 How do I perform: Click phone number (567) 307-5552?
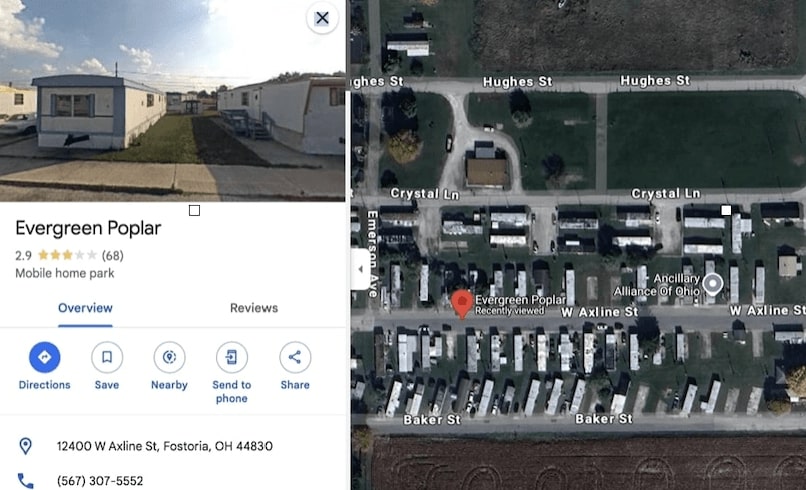[100, 481]
